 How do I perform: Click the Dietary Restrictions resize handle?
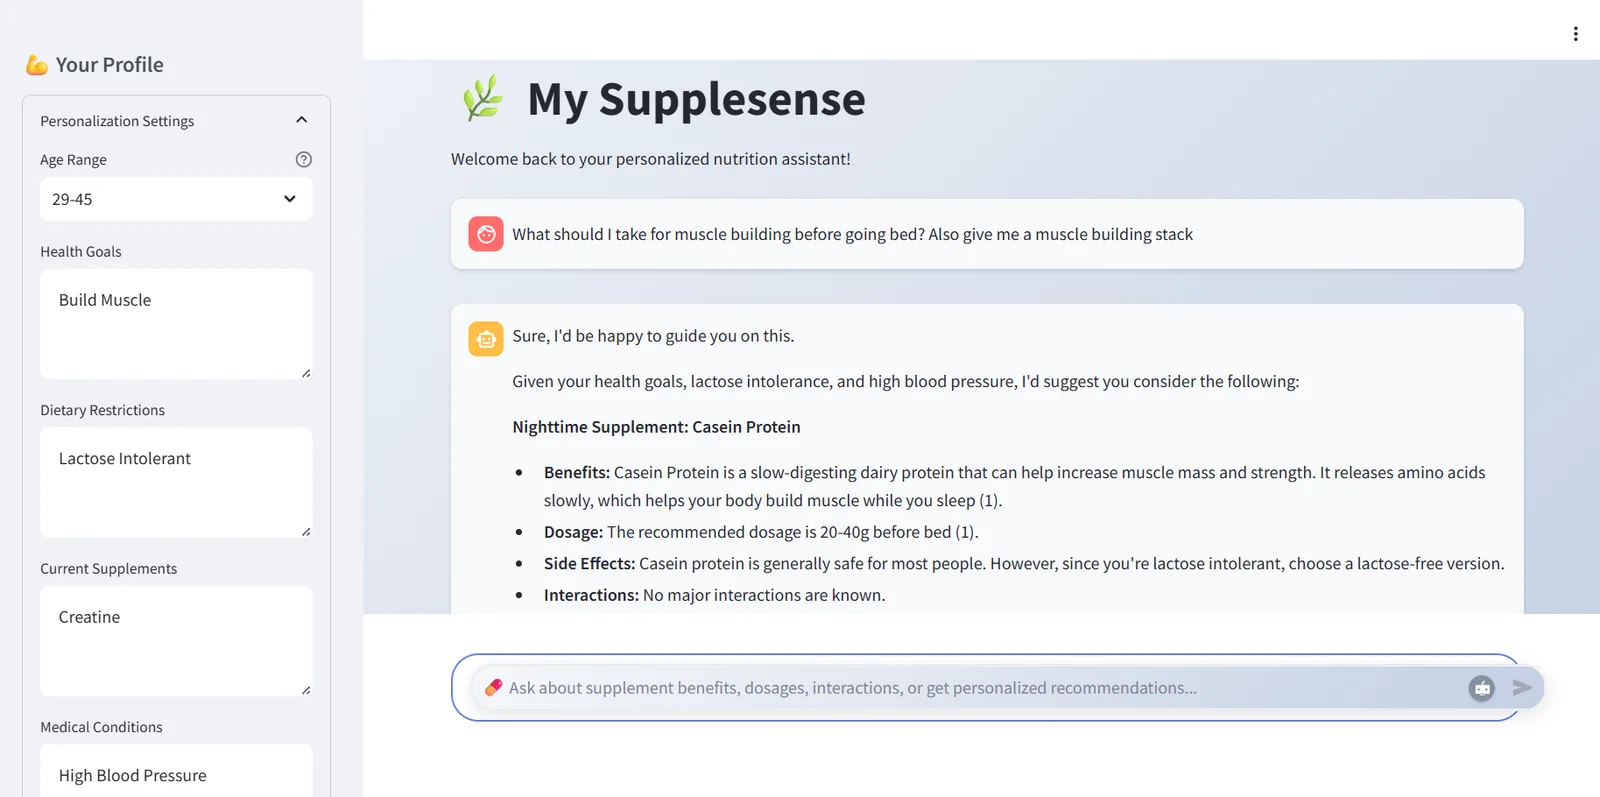pyautogui.click(x=306, y=532)
